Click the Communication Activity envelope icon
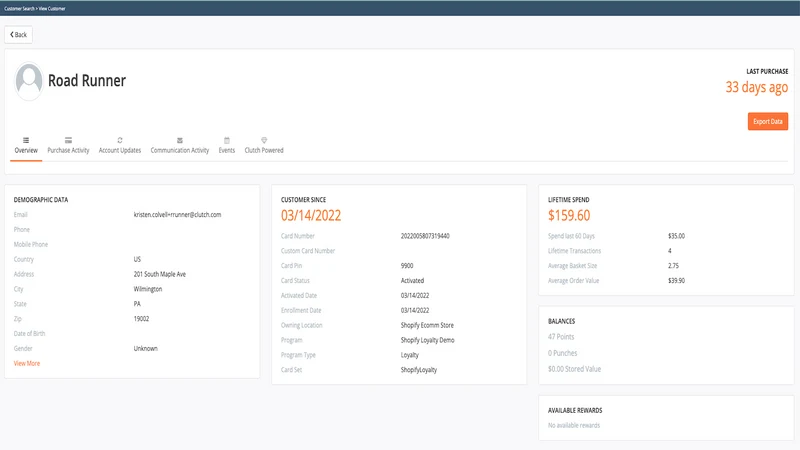This screenshot has width=800, height=450. pos(180,140)
